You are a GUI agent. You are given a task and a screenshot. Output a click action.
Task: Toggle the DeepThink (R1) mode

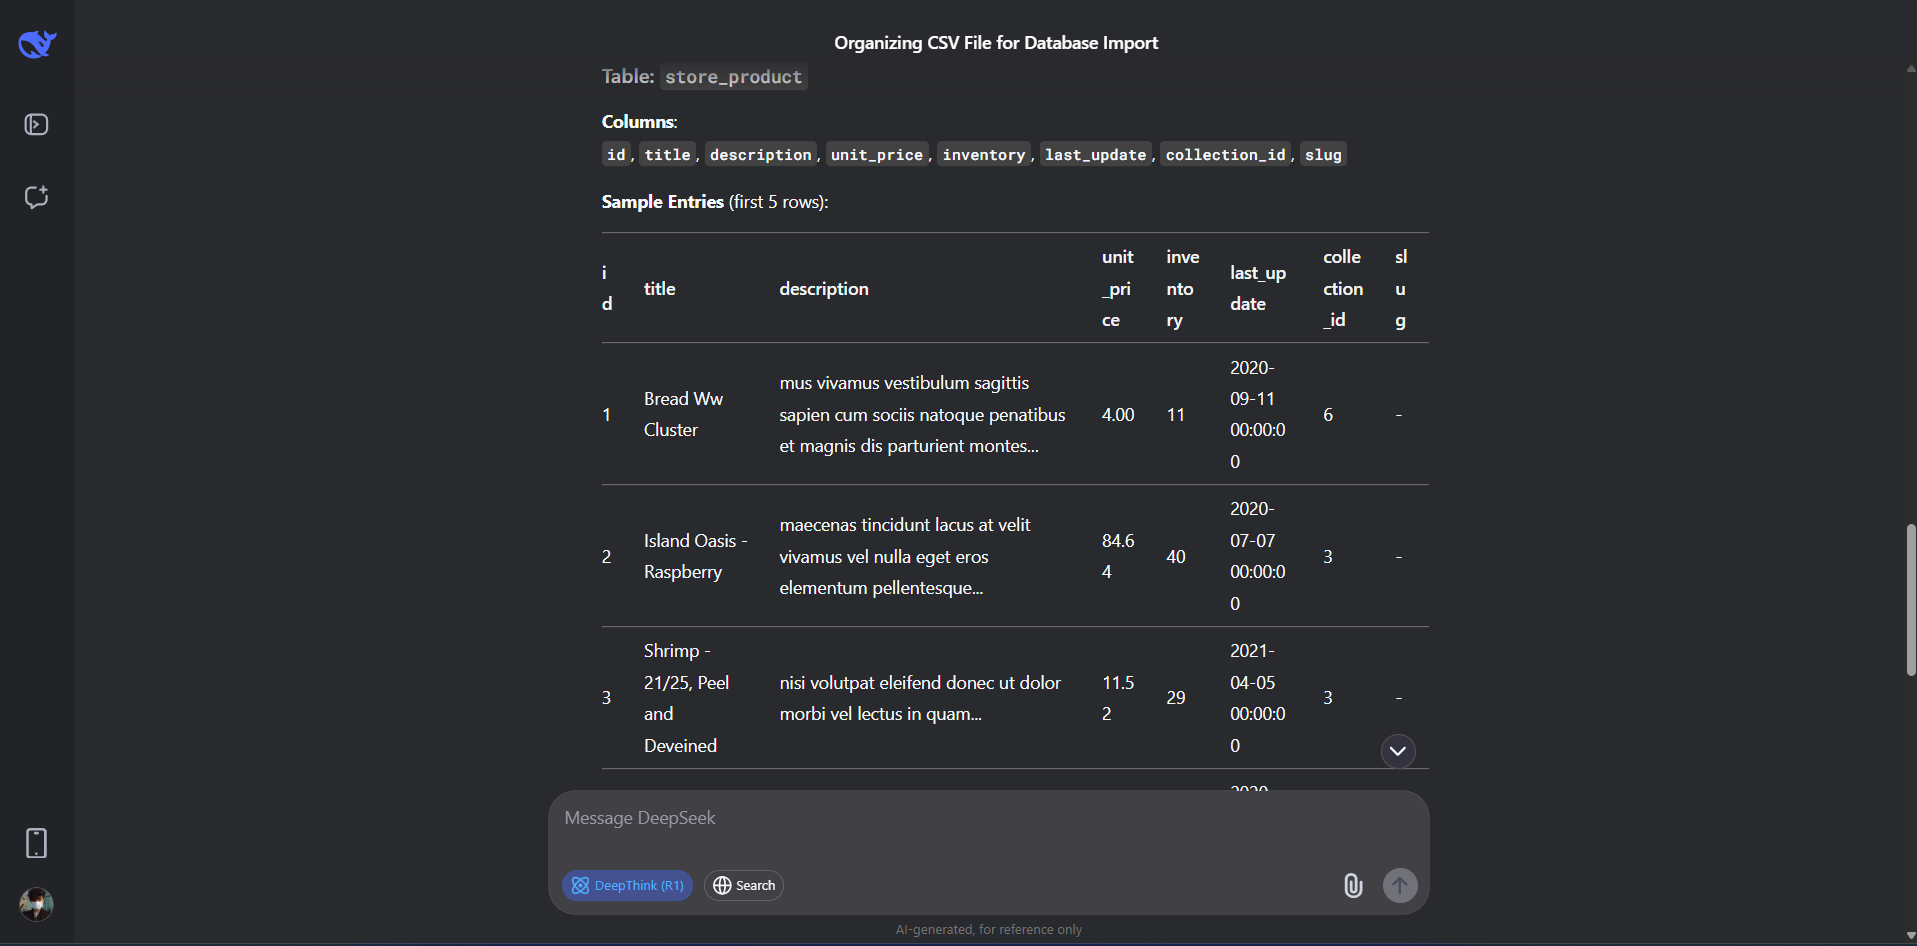627,885
